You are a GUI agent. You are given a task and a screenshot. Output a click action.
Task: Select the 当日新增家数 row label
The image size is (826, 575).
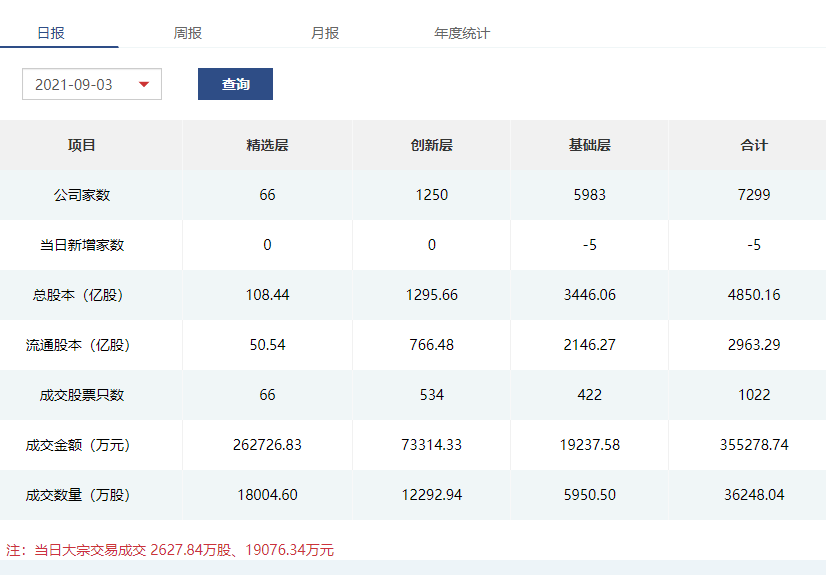coord(82,245)
